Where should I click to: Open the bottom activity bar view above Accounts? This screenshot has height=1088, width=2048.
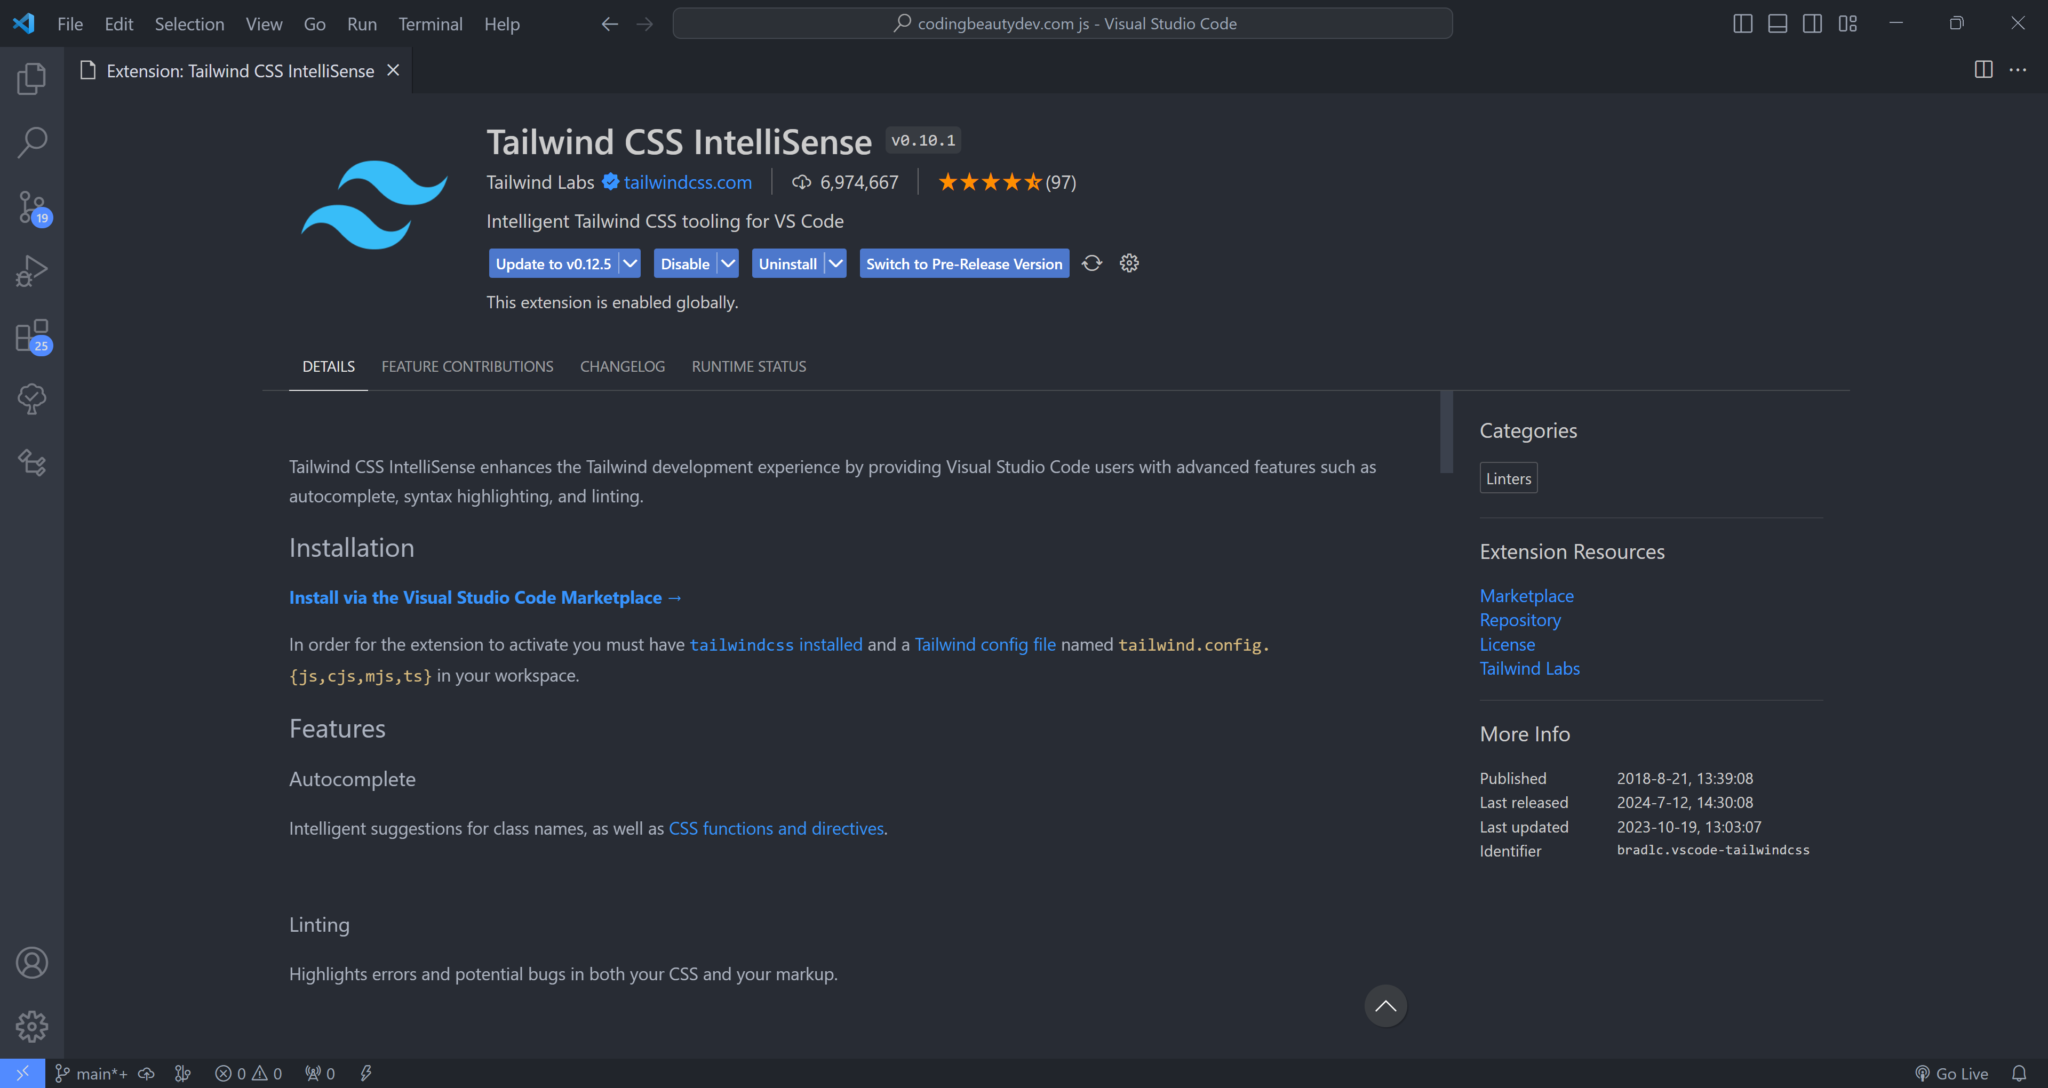(32, 463)
